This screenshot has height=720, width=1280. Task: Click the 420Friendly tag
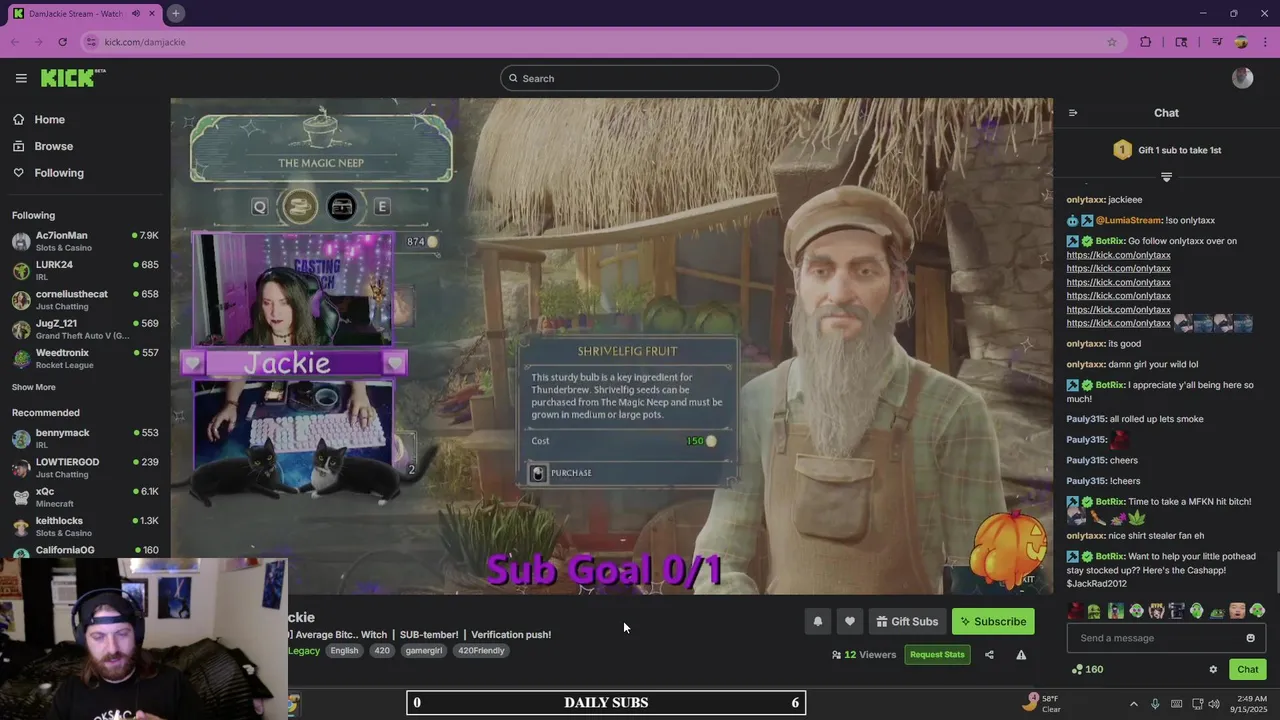(482, 651)
